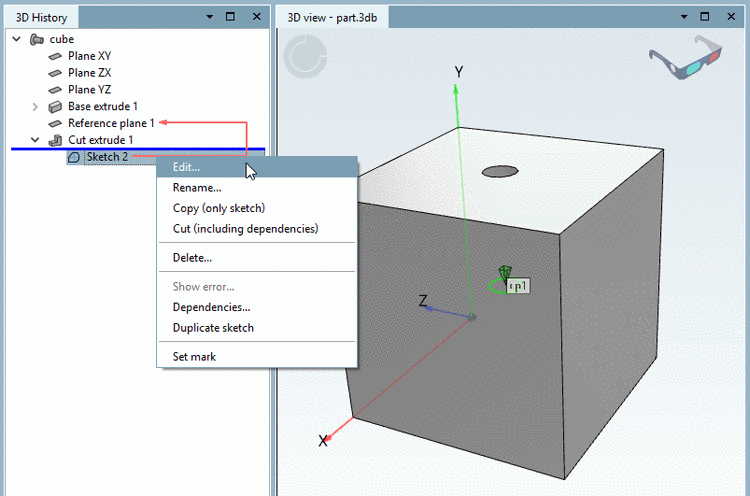The height and width of the screenshot is (496, 750).
Task: Click the hole on the cube's top face
Action: 500,171
